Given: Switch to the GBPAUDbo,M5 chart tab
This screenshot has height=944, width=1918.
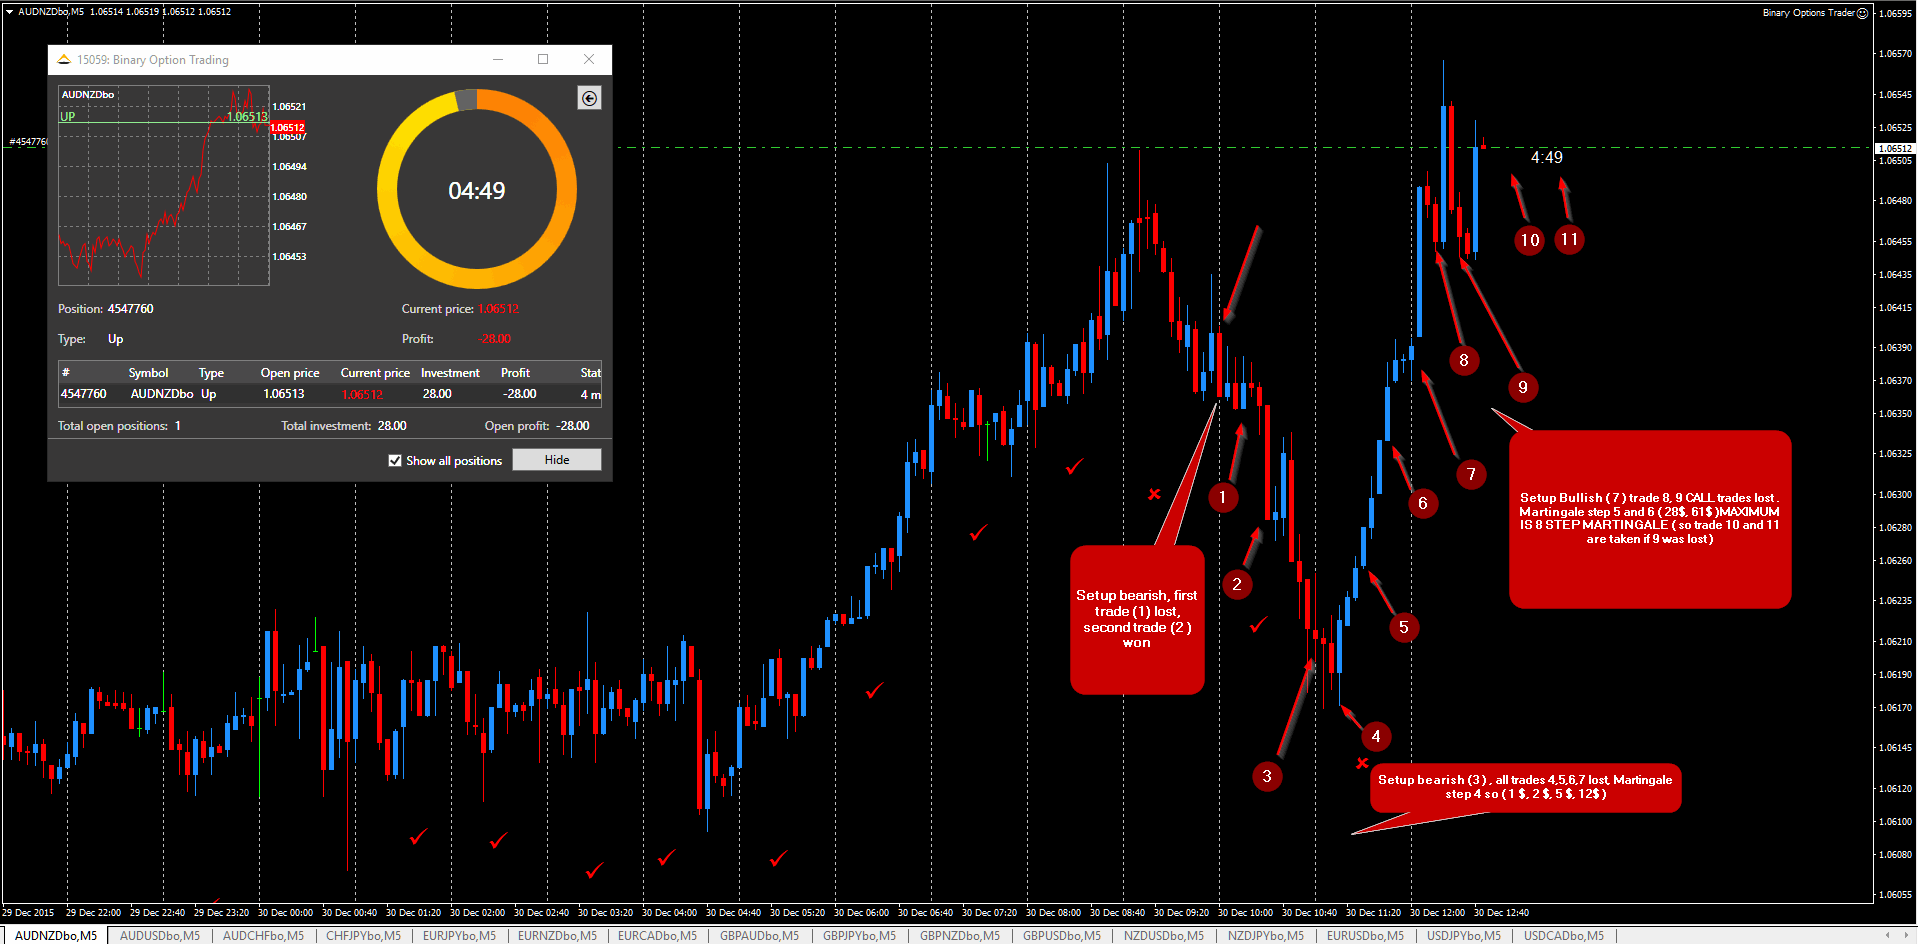Looking at the screenshot, I should pos(759,936).
